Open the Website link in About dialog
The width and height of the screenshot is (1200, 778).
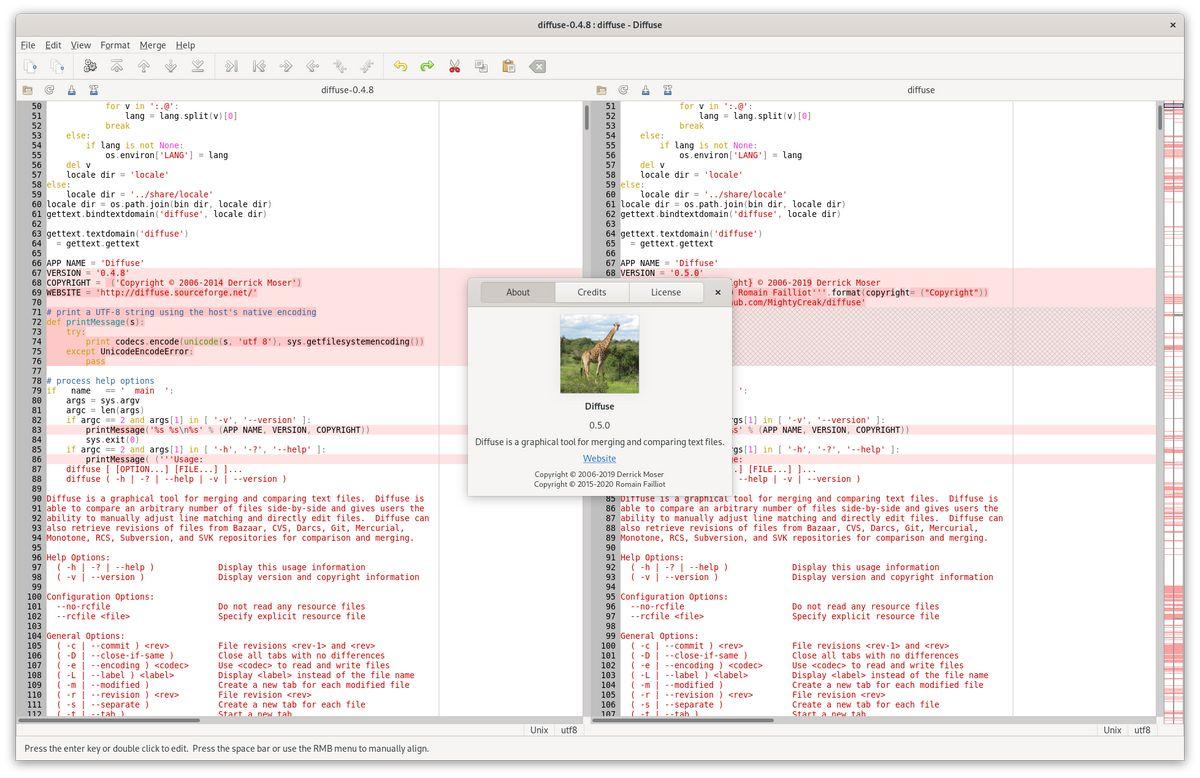coord(599,458)
